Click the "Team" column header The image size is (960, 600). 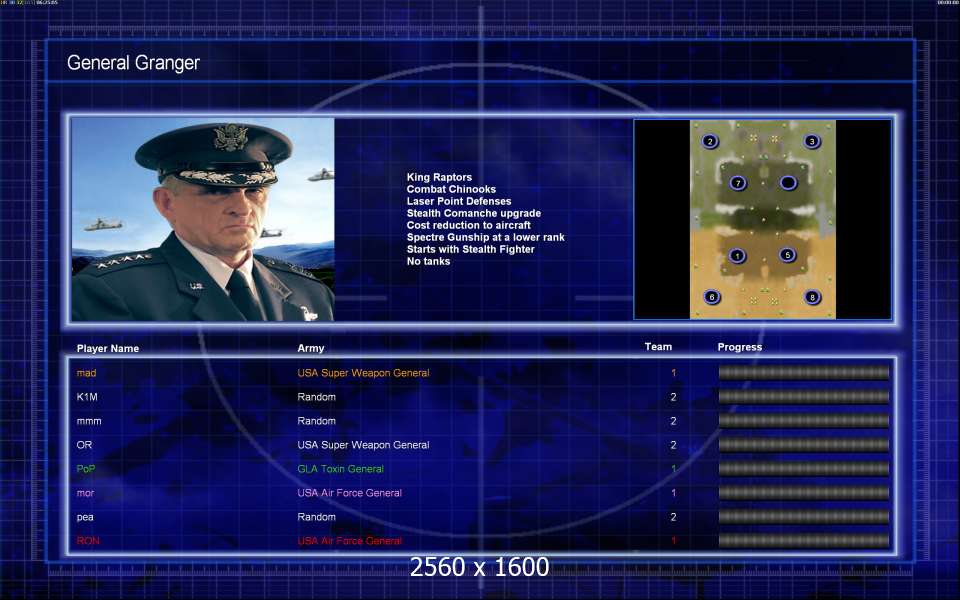click(x=658, y=347)
